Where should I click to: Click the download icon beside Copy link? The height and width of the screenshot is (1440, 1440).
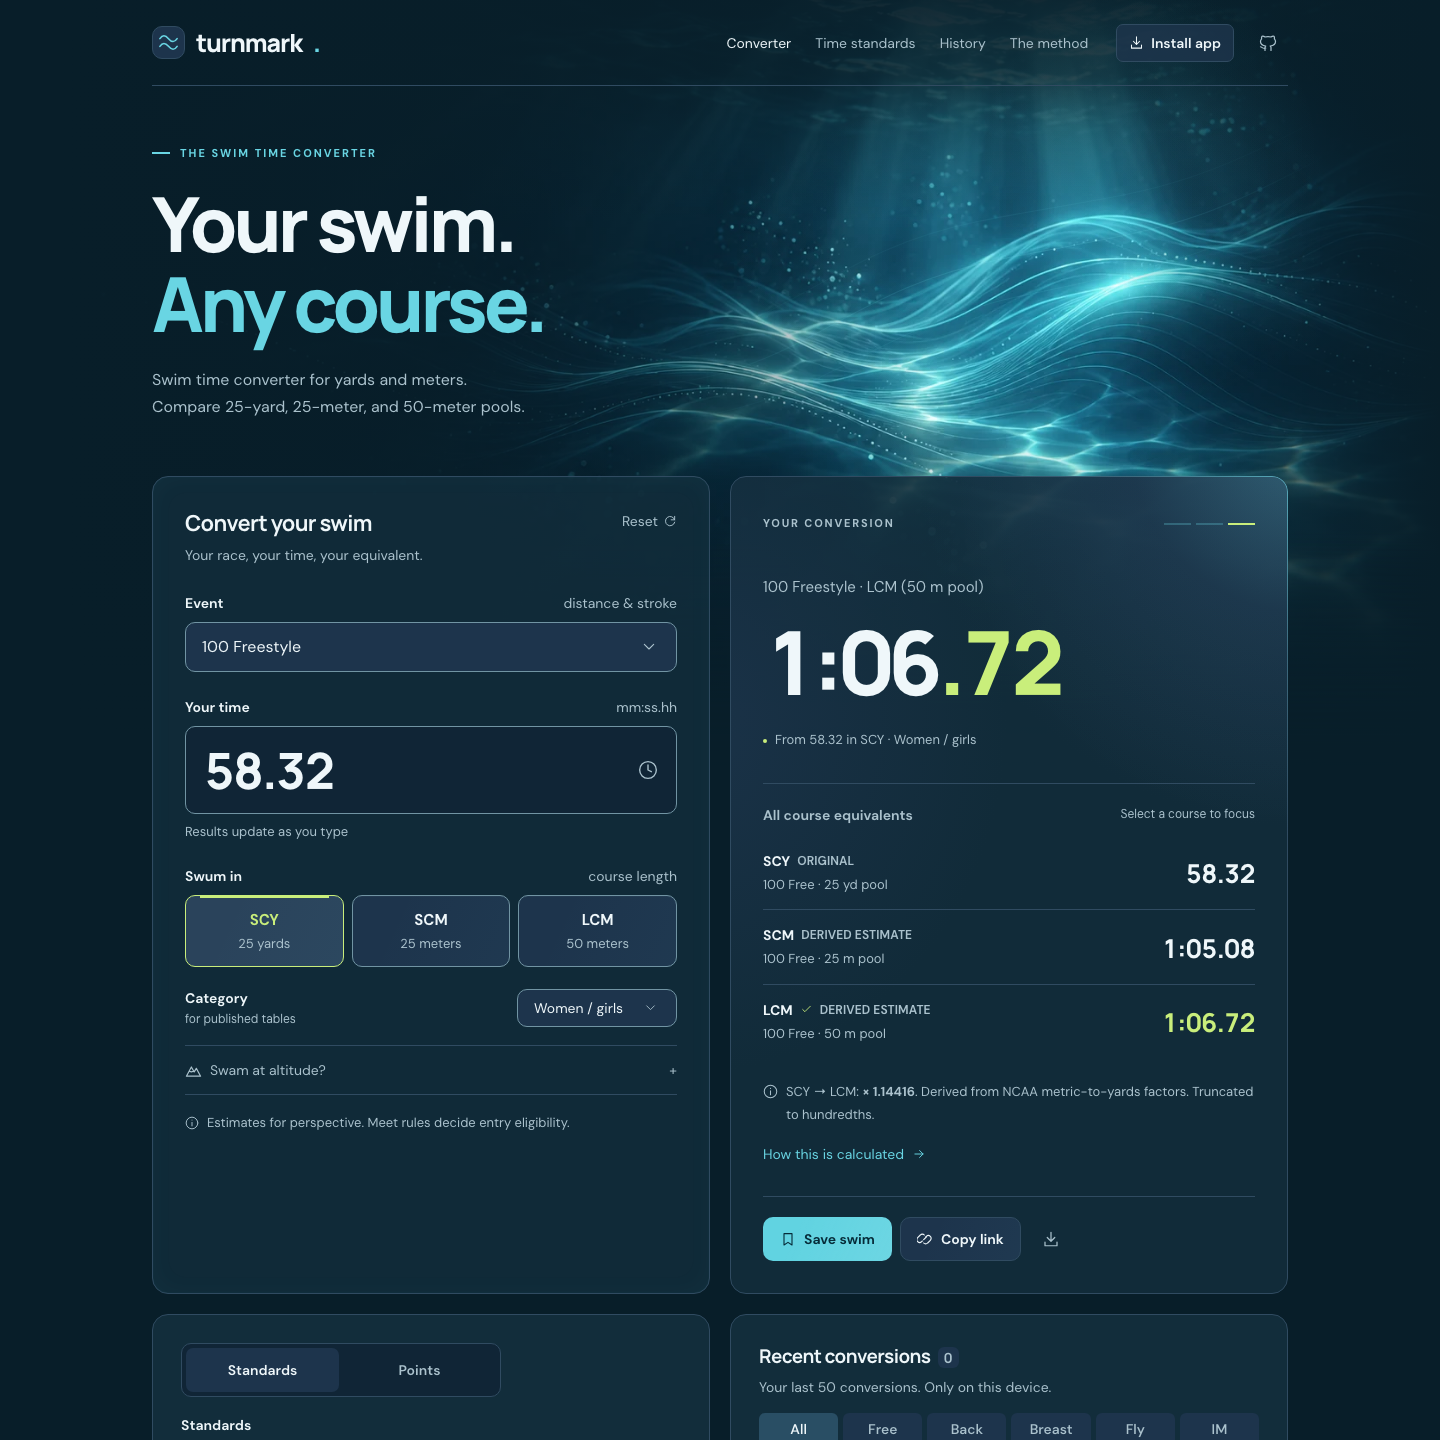1051,1239
